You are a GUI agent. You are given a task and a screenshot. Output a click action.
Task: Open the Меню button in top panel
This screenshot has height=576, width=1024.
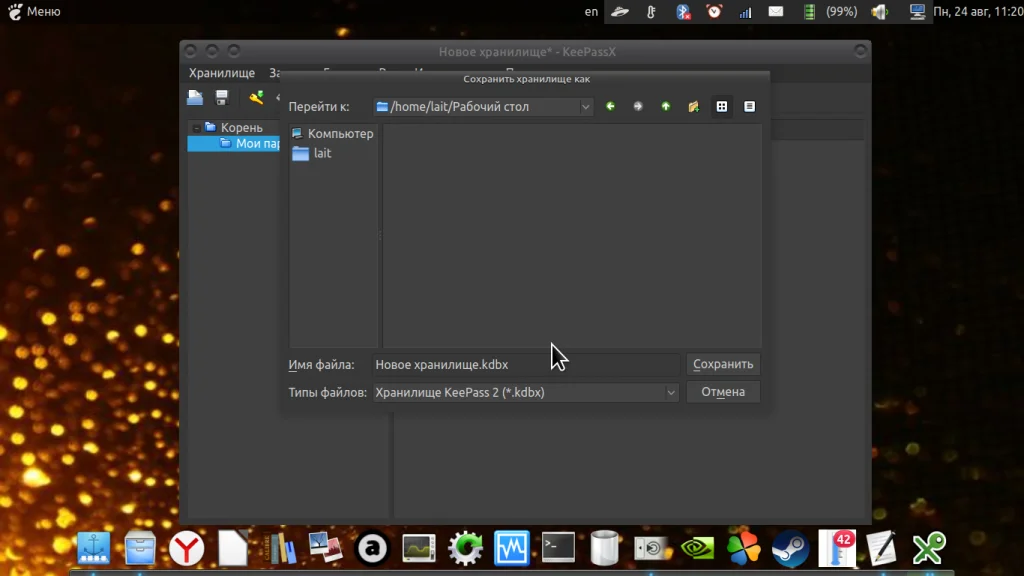[x=34, y=11]
